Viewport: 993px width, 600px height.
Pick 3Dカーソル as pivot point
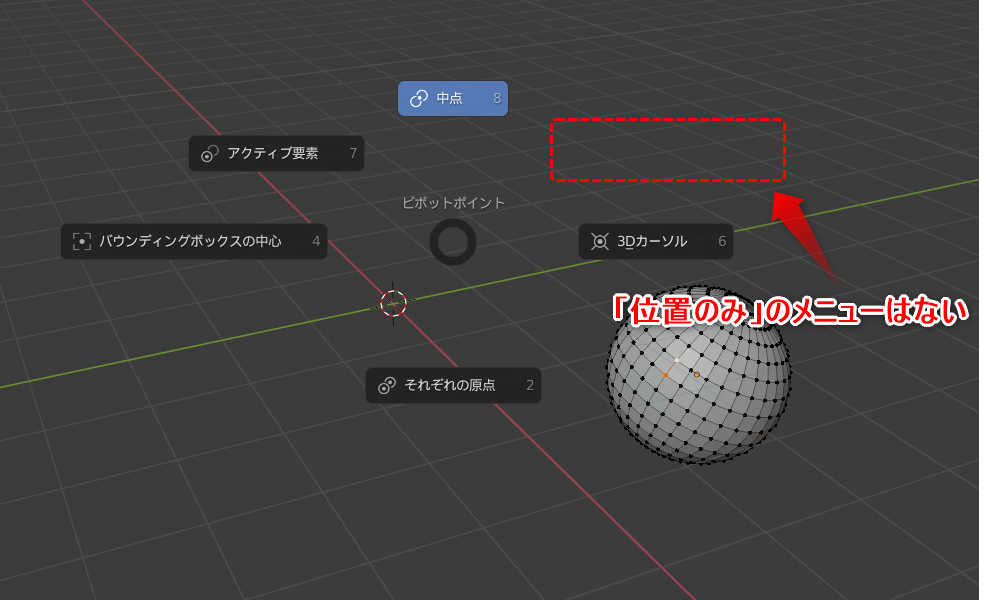tap(655, 241)
